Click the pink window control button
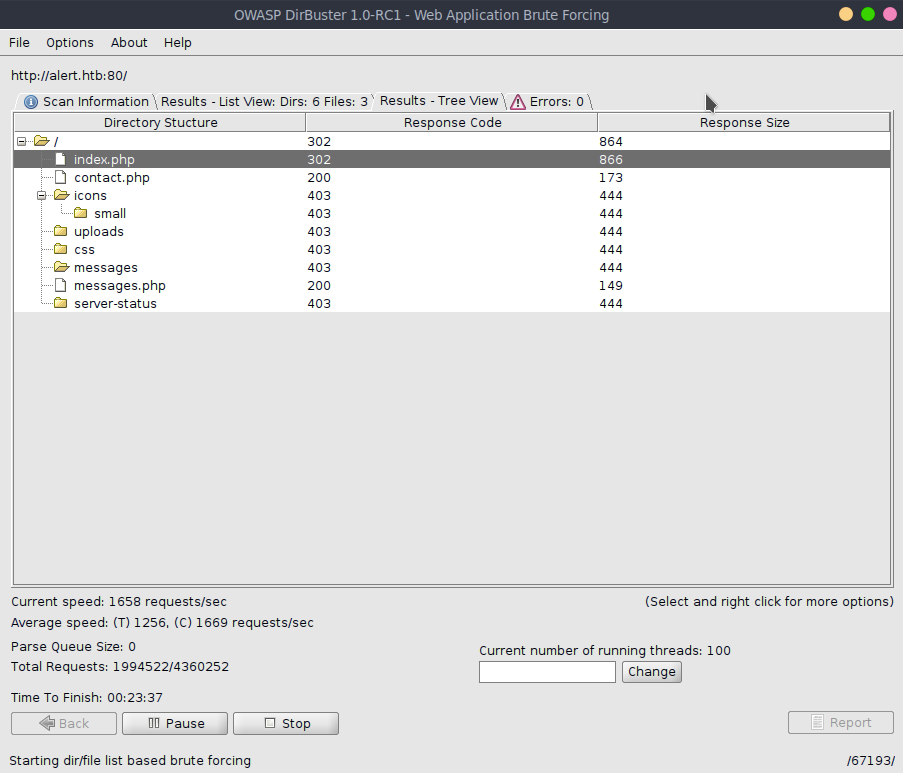903x773 pixels. pyautogui.click(x=890, y=14)
